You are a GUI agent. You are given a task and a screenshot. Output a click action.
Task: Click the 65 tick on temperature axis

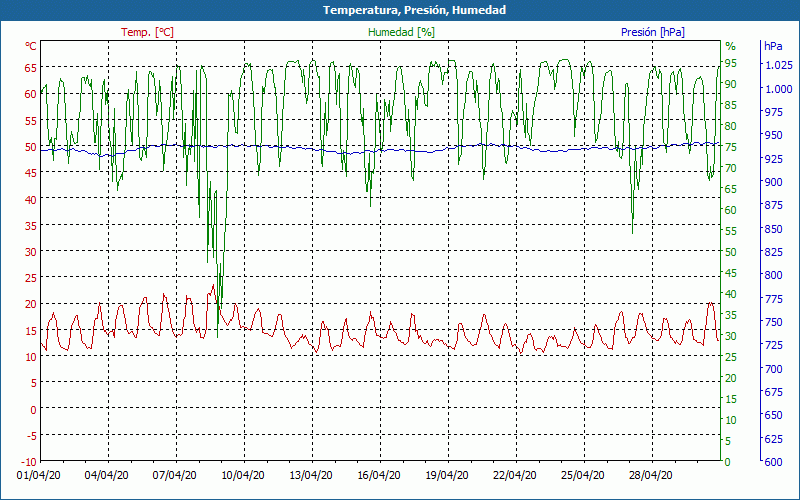[31, 67]
